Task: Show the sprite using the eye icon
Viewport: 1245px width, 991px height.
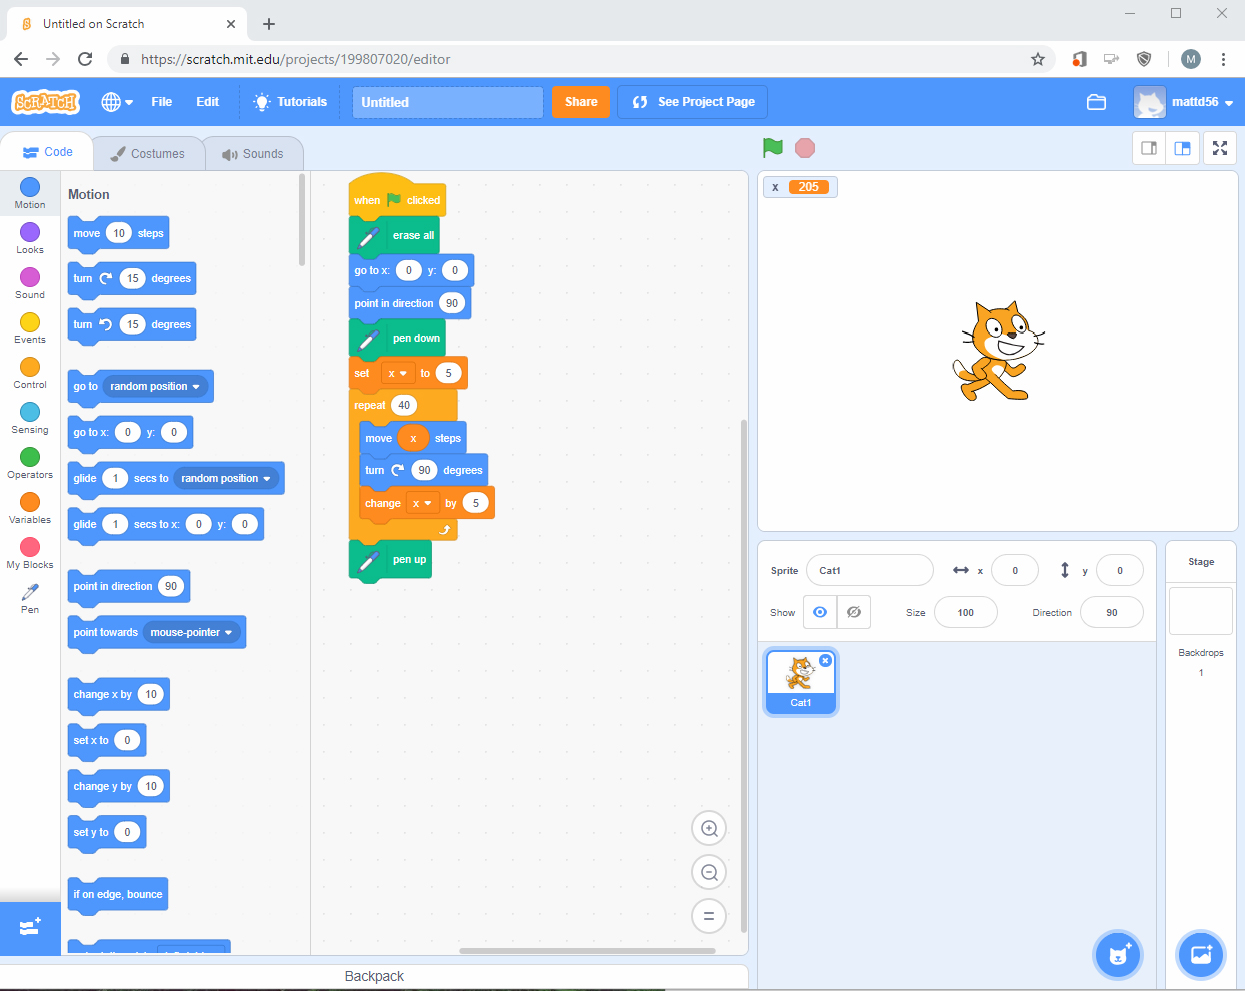Action: pos(820,612)
